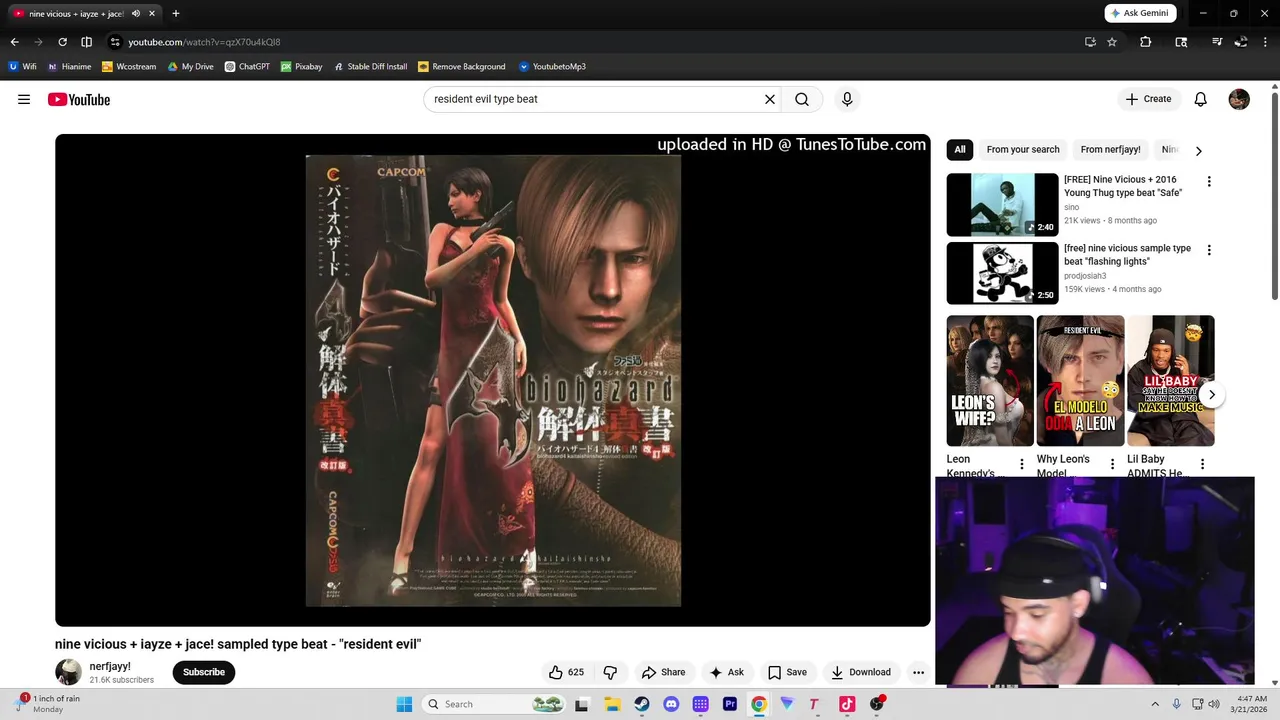The image size is (1280, 720).
Task: Open nerfjayy! channel avatar
Action: pos(68,672)
